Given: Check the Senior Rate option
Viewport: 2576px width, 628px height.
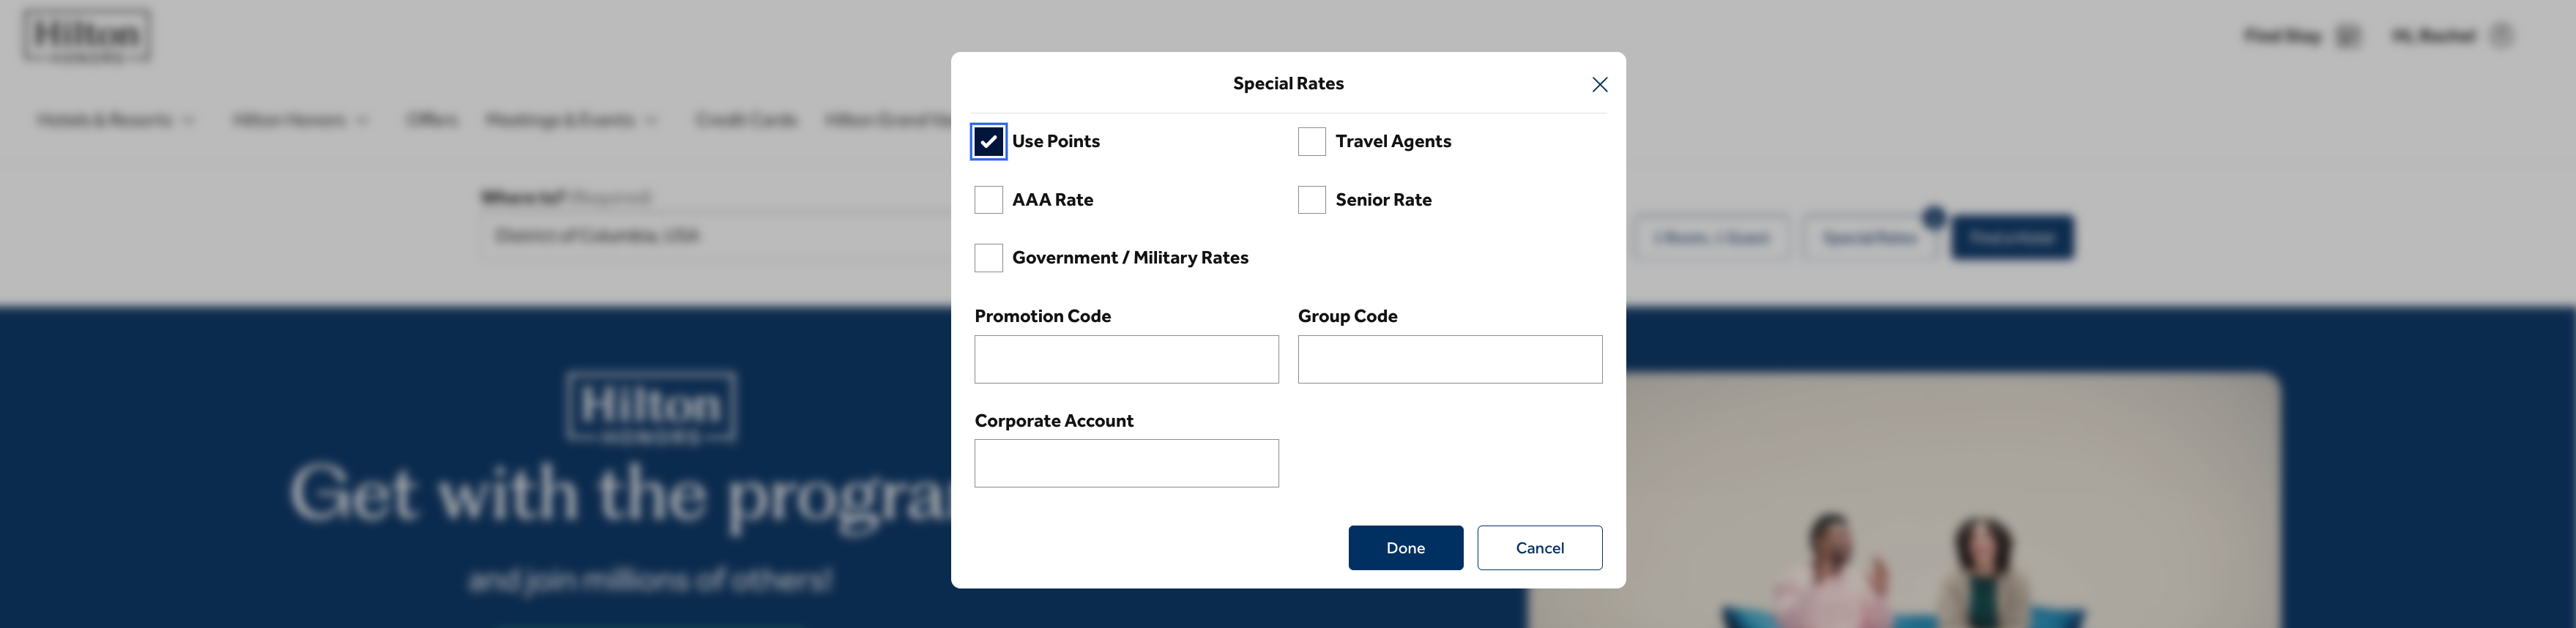Looking at the screenshot, I should 1311,200.
